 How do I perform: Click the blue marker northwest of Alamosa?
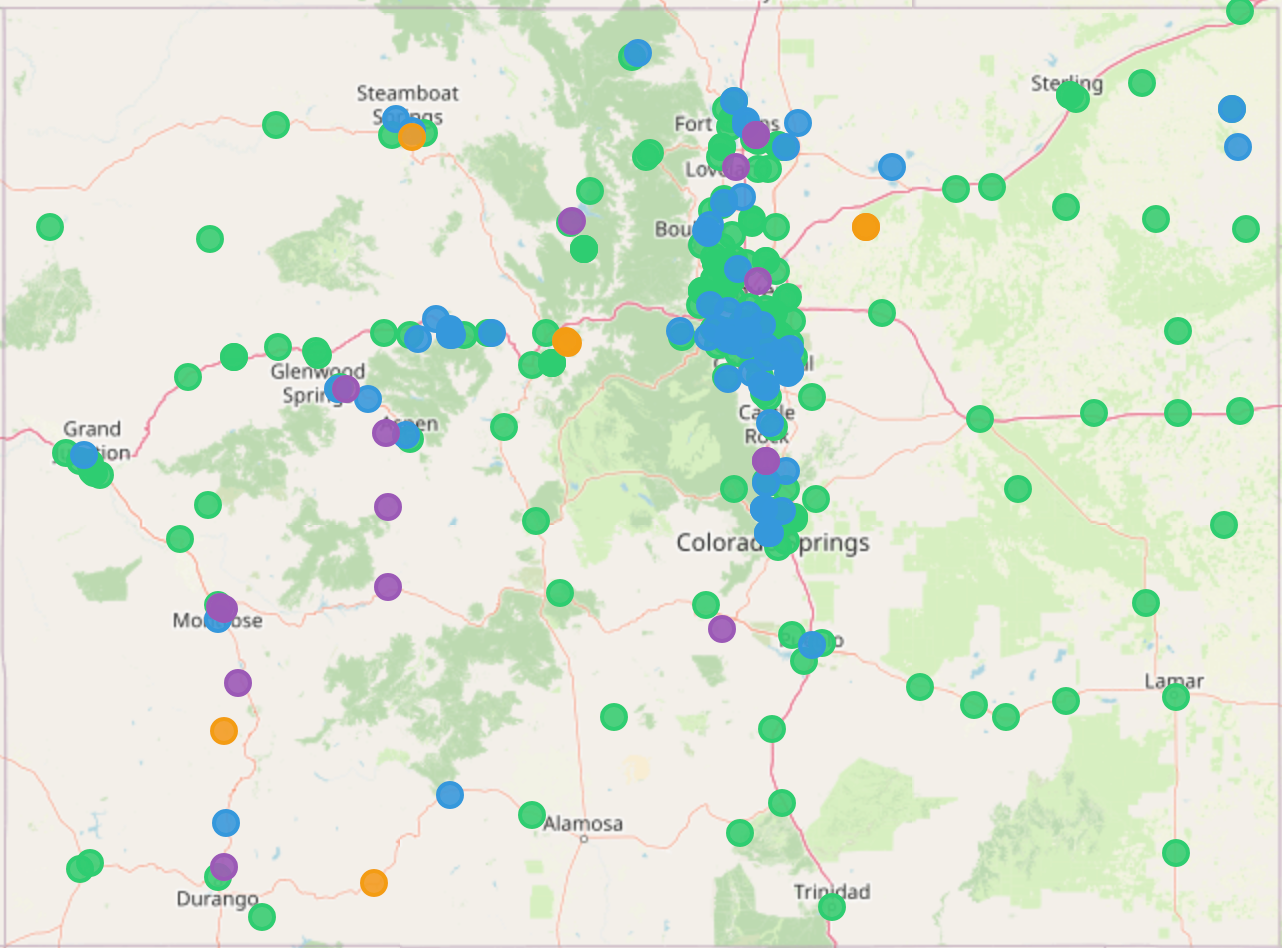point(450,795)
